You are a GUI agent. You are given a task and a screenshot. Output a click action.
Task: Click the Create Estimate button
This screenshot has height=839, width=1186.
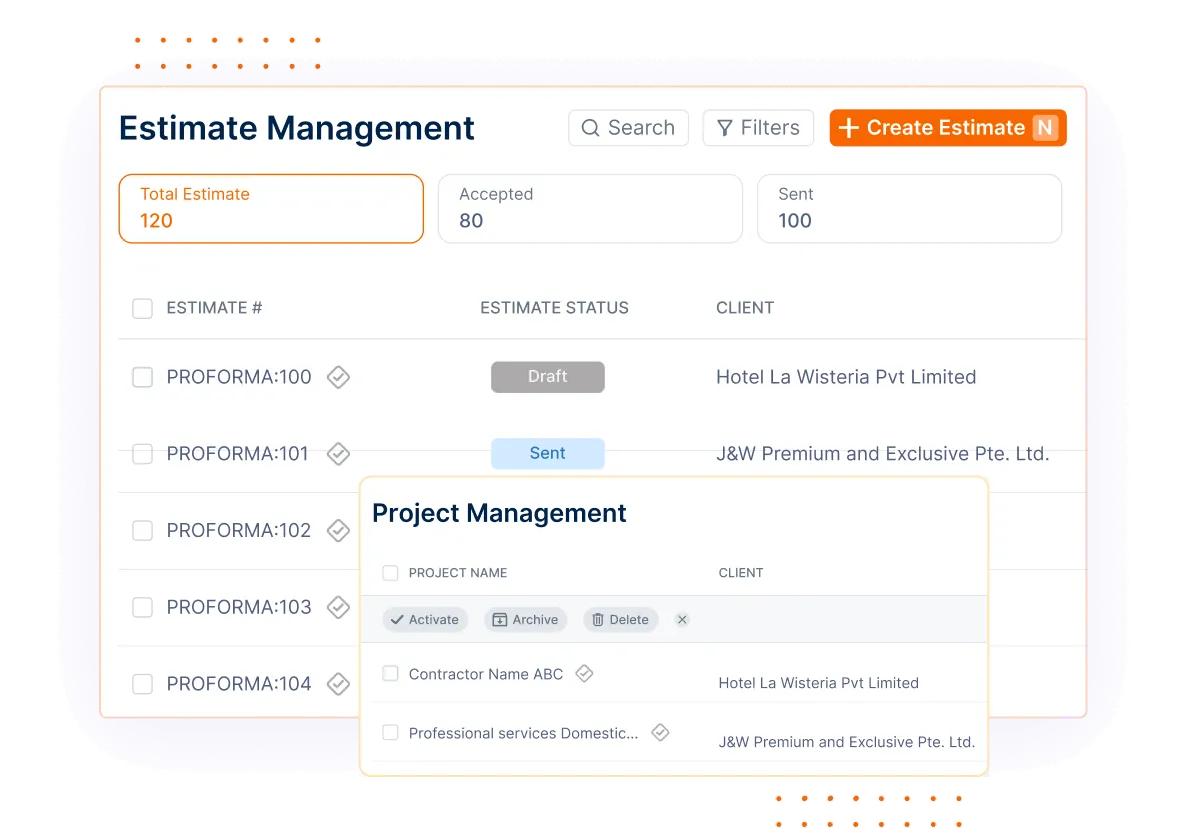point(947,128)
